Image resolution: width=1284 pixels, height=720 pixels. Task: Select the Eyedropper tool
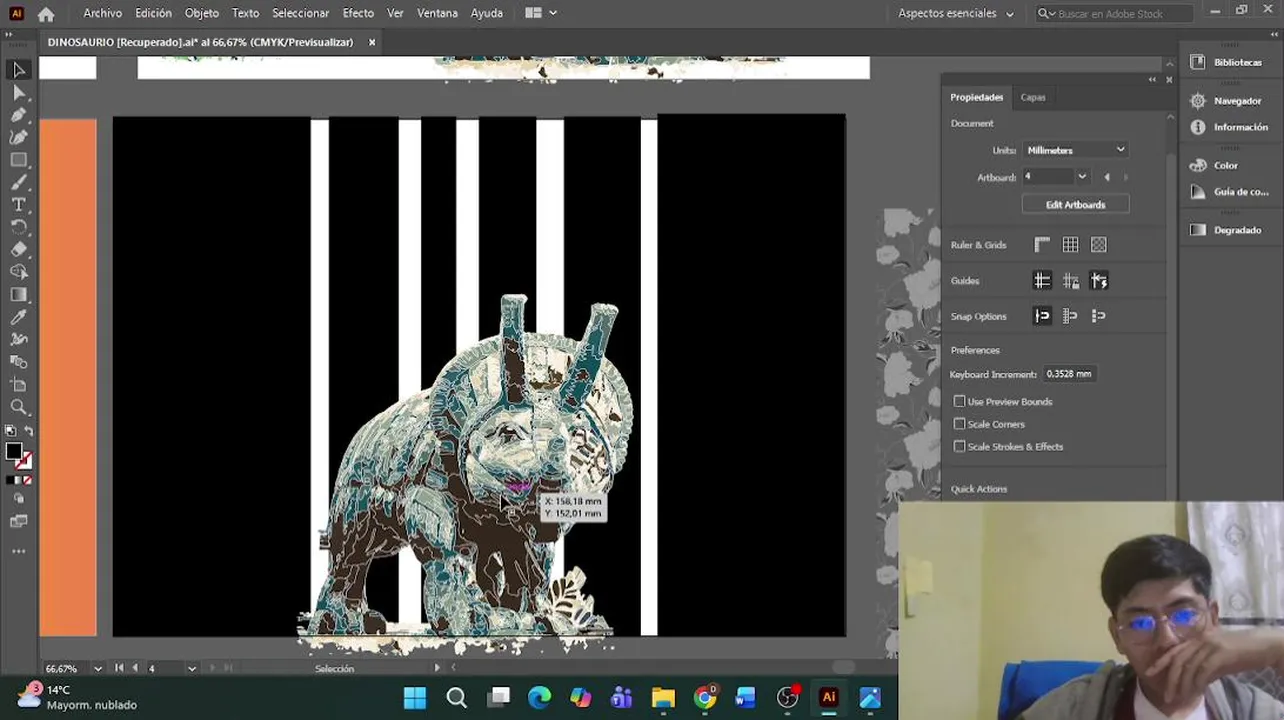18,317
